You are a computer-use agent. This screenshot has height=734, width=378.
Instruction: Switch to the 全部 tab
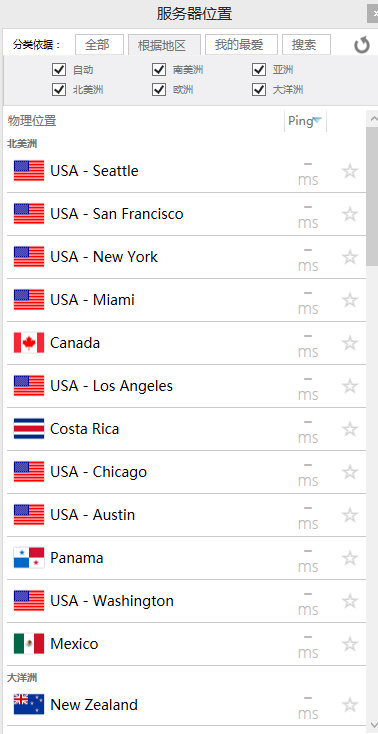[99, 45]
